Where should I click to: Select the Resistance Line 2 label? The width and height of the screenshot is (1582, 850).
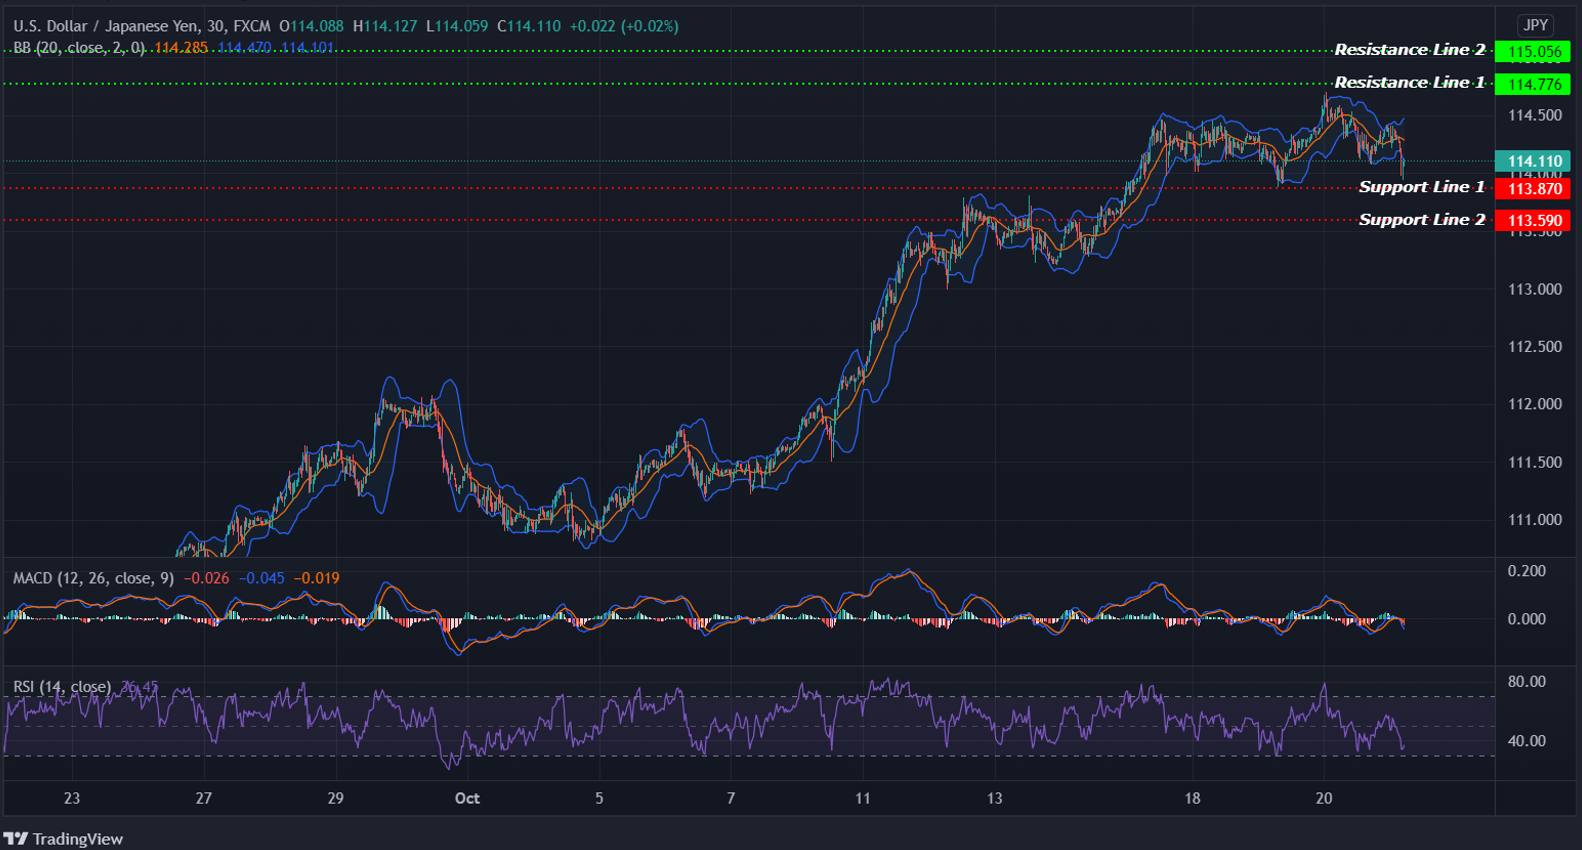click(x=1410, y=50)
